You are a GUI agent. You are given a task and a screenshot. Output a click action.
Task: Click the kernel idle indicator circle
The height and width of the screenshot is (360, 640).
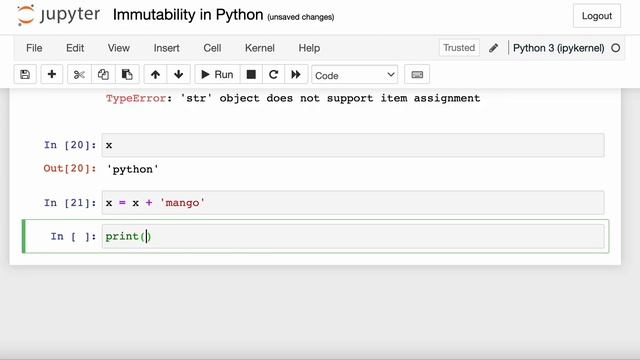coord(616,48)
